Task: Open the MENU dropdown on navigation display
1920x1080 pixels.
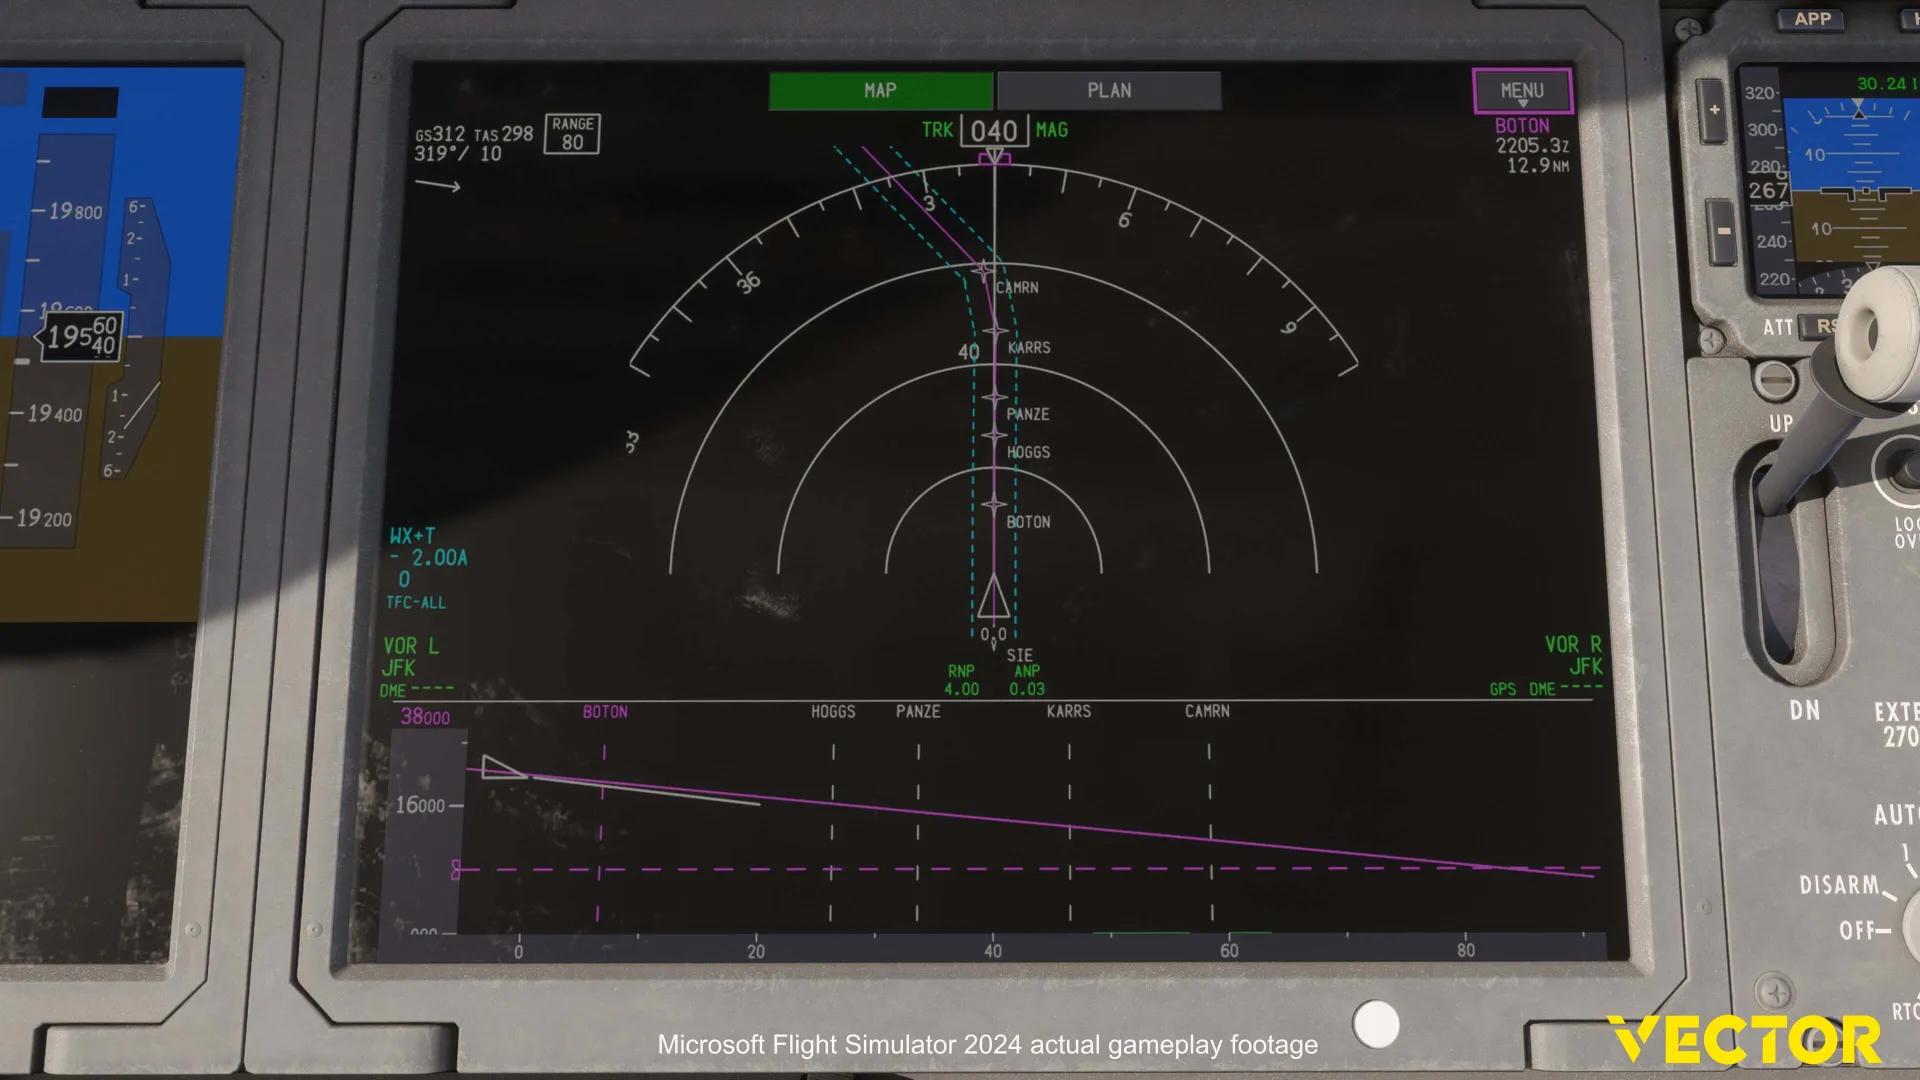Action: pos(1522,91)
